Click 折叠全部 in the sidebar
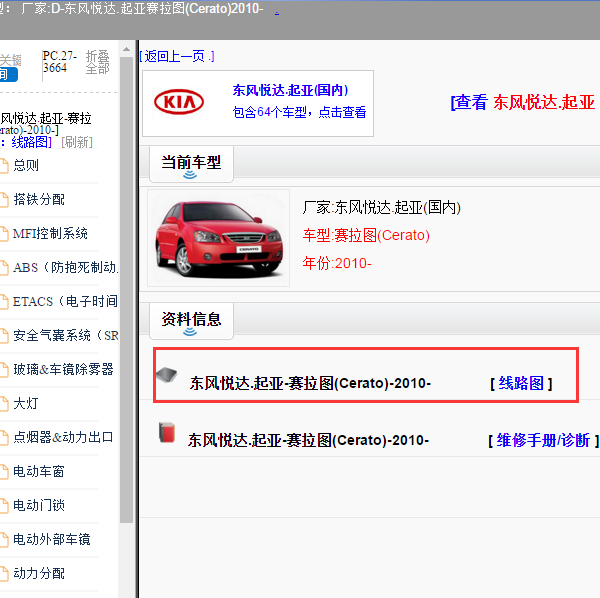The height and width of the screenshot is (598, 600). (98, 62)
